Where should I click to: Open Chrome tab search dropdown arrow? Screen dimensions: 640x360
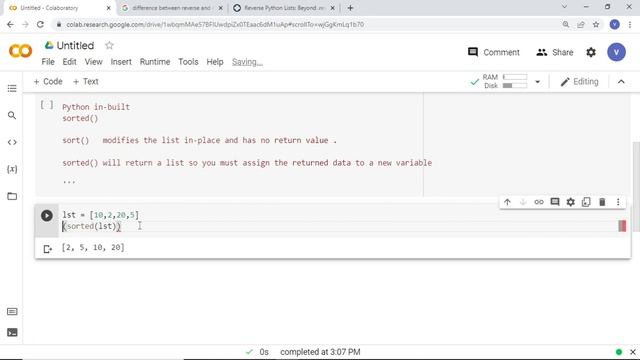[x=564, y=7]
